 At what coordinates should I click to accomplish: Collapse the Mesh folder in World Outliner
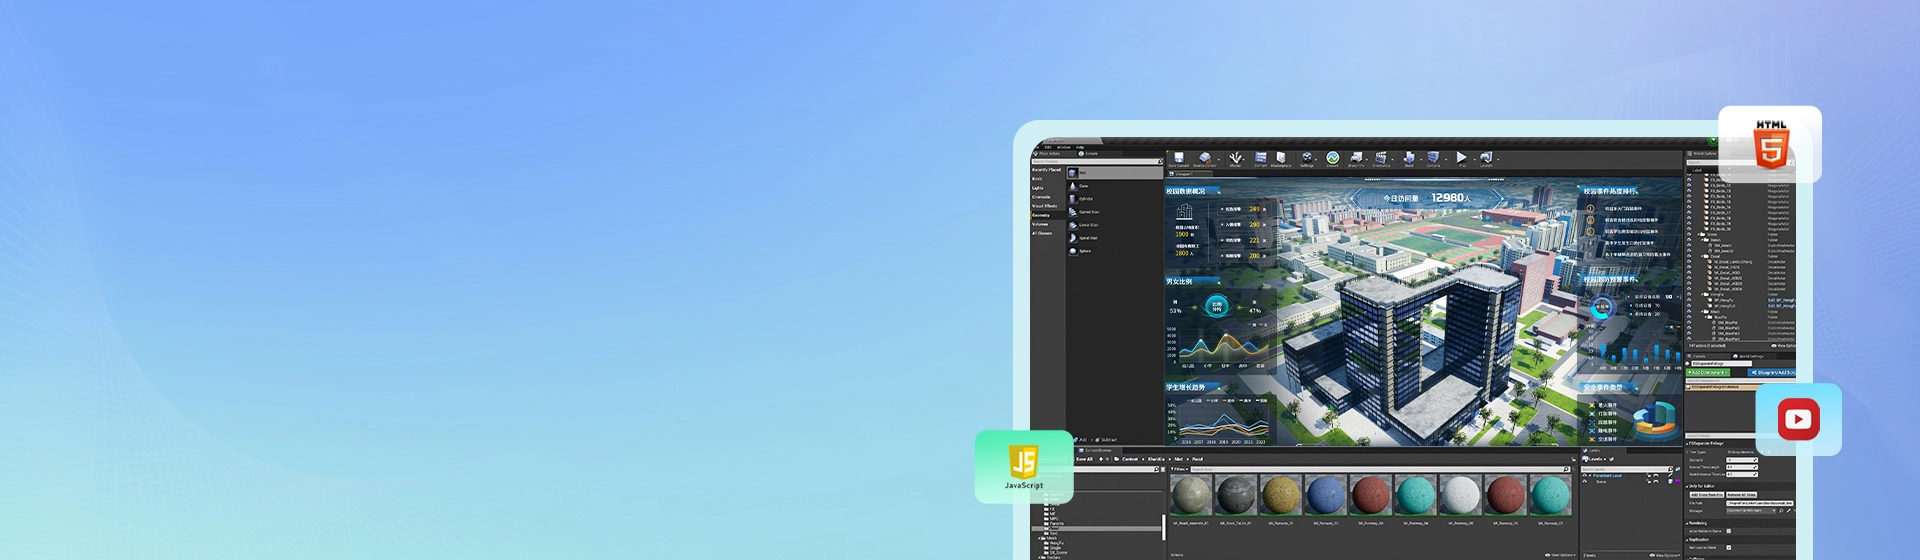(1701, 312)
